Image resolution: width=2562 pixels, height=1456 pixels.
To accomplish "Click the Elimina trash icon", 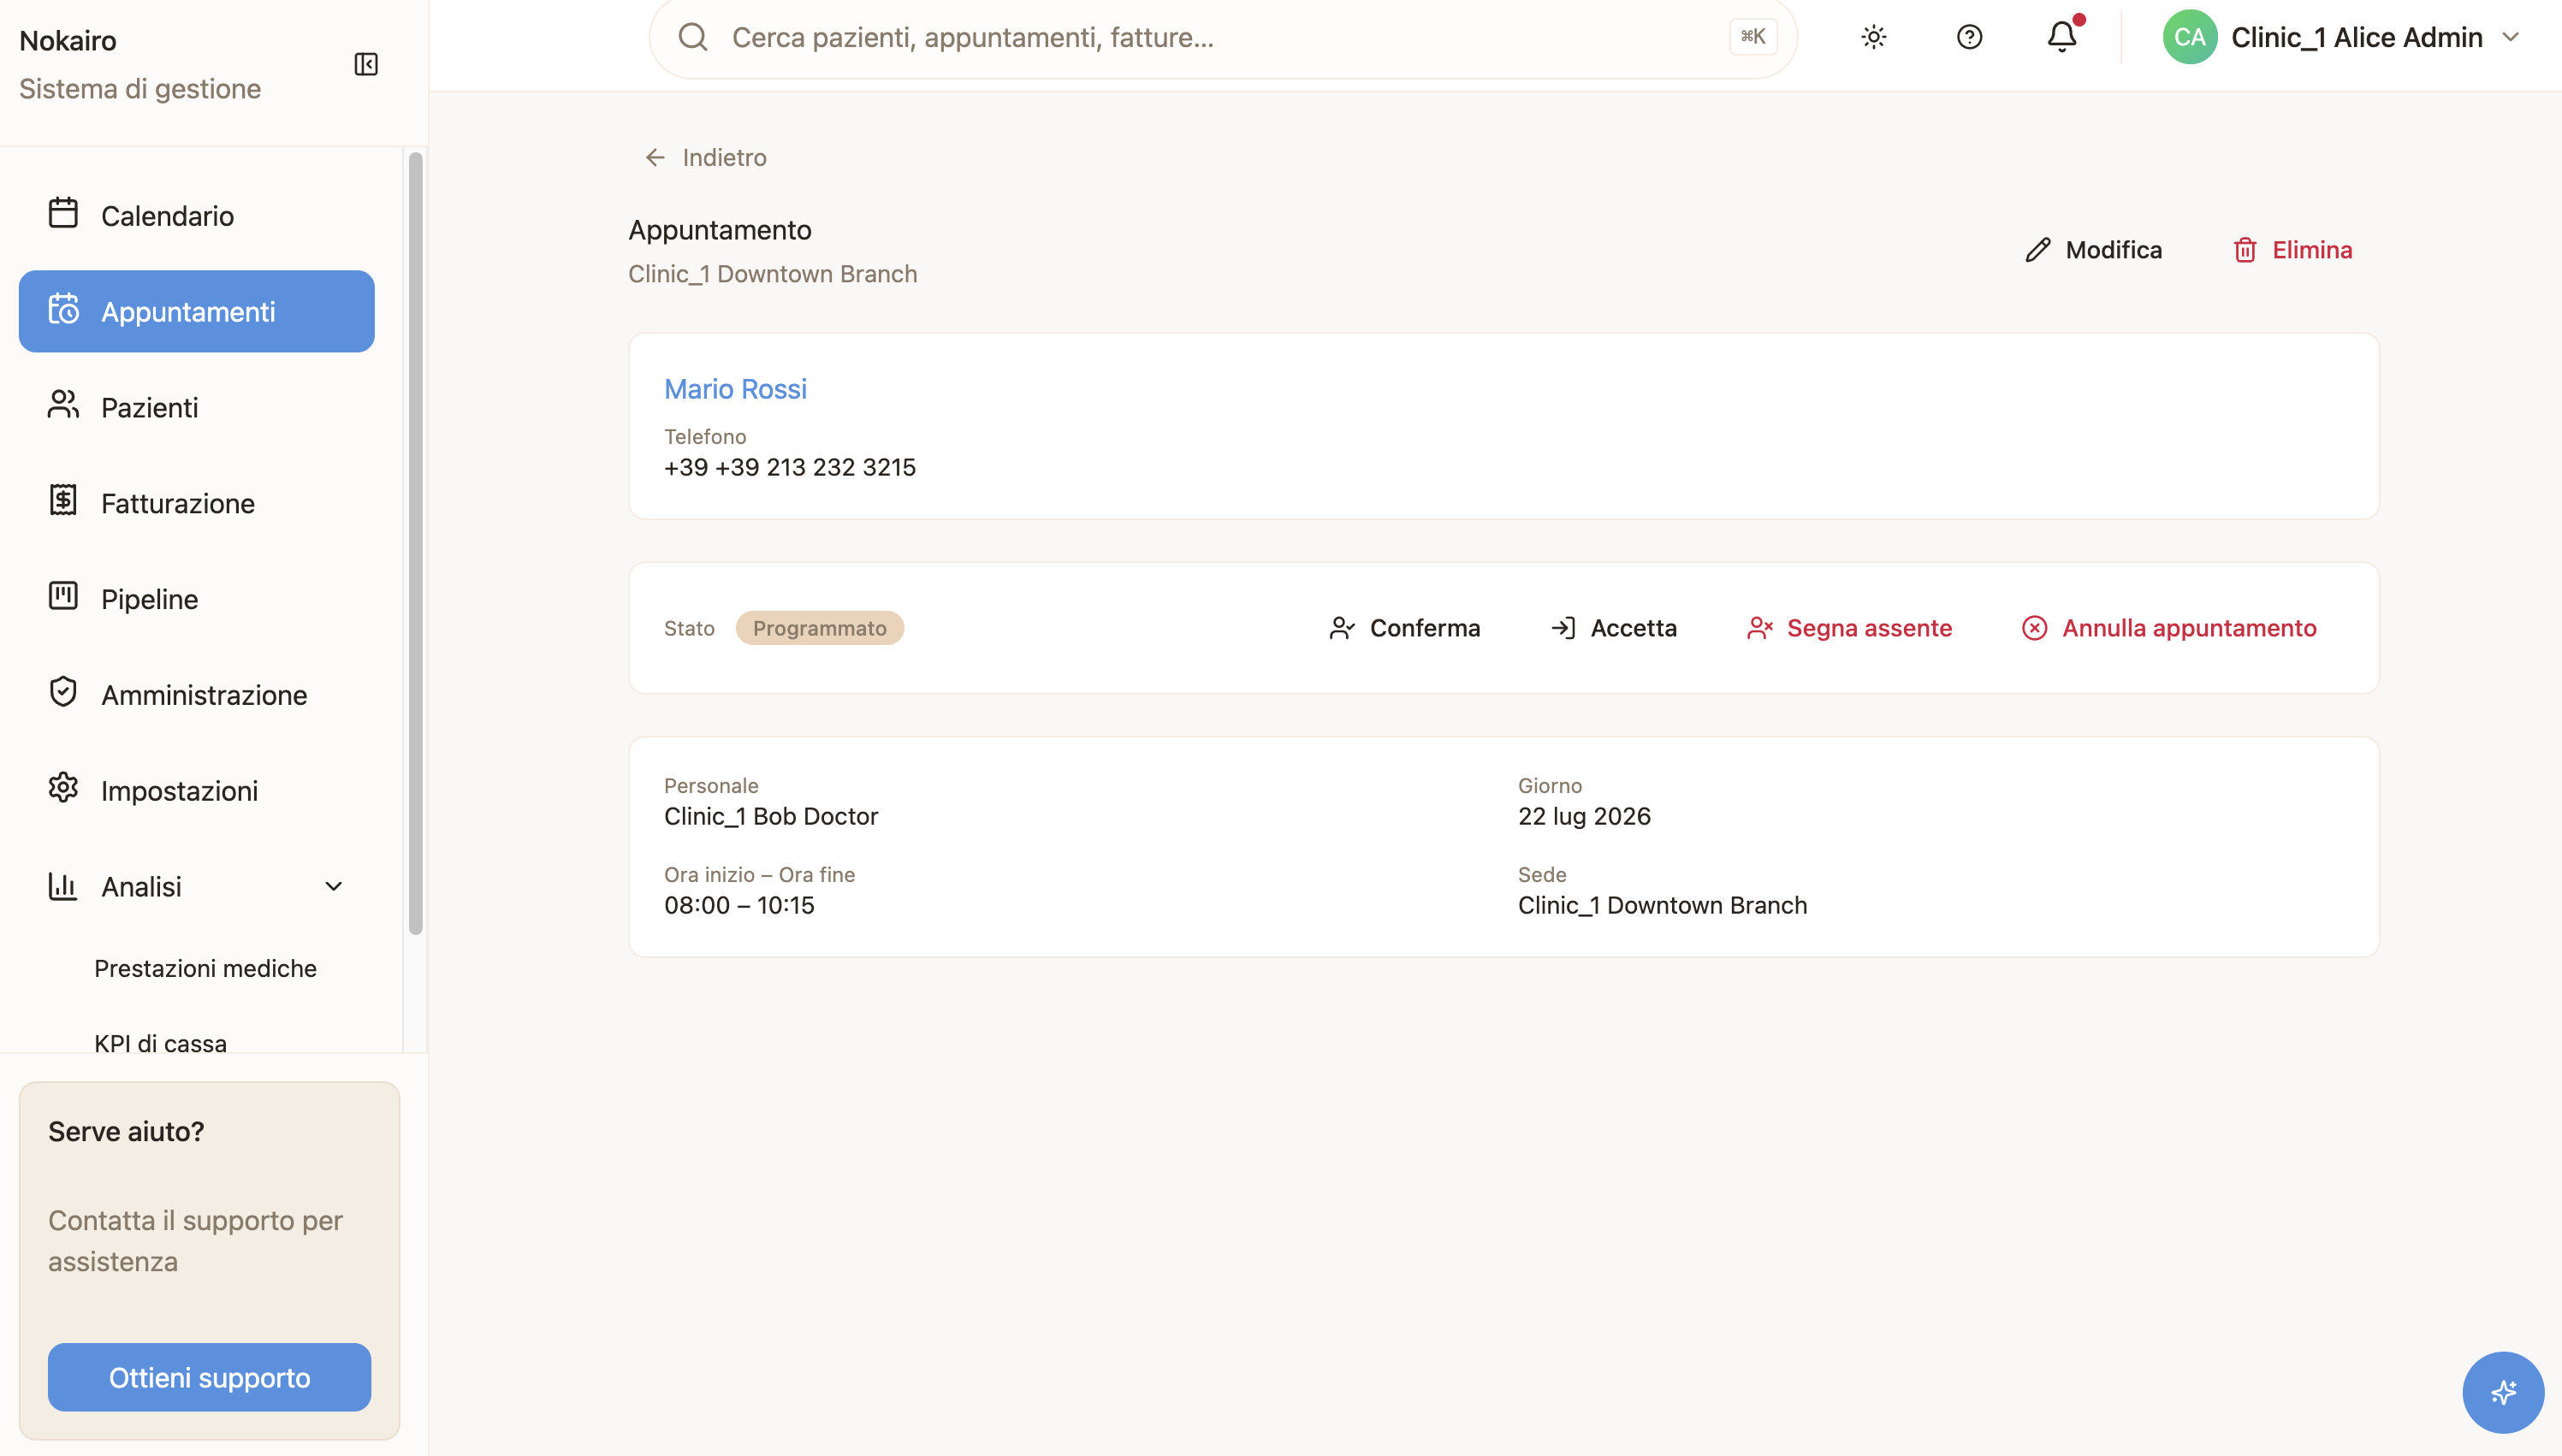I will tap(2245, 250).
